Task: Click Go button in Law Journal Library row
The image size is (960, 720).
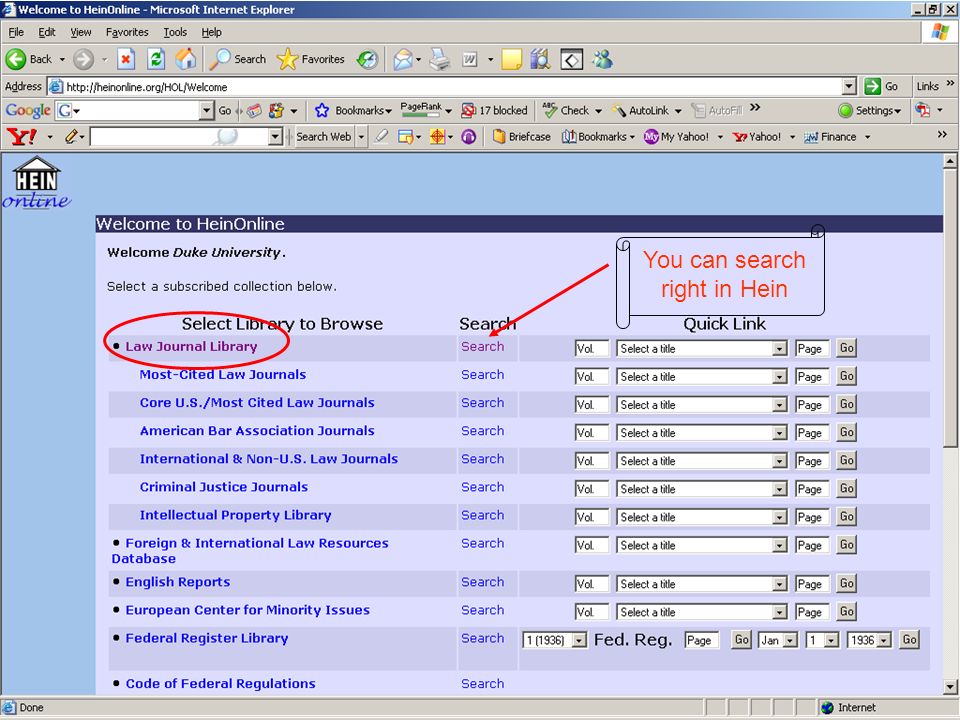Action: coord(847,348)
